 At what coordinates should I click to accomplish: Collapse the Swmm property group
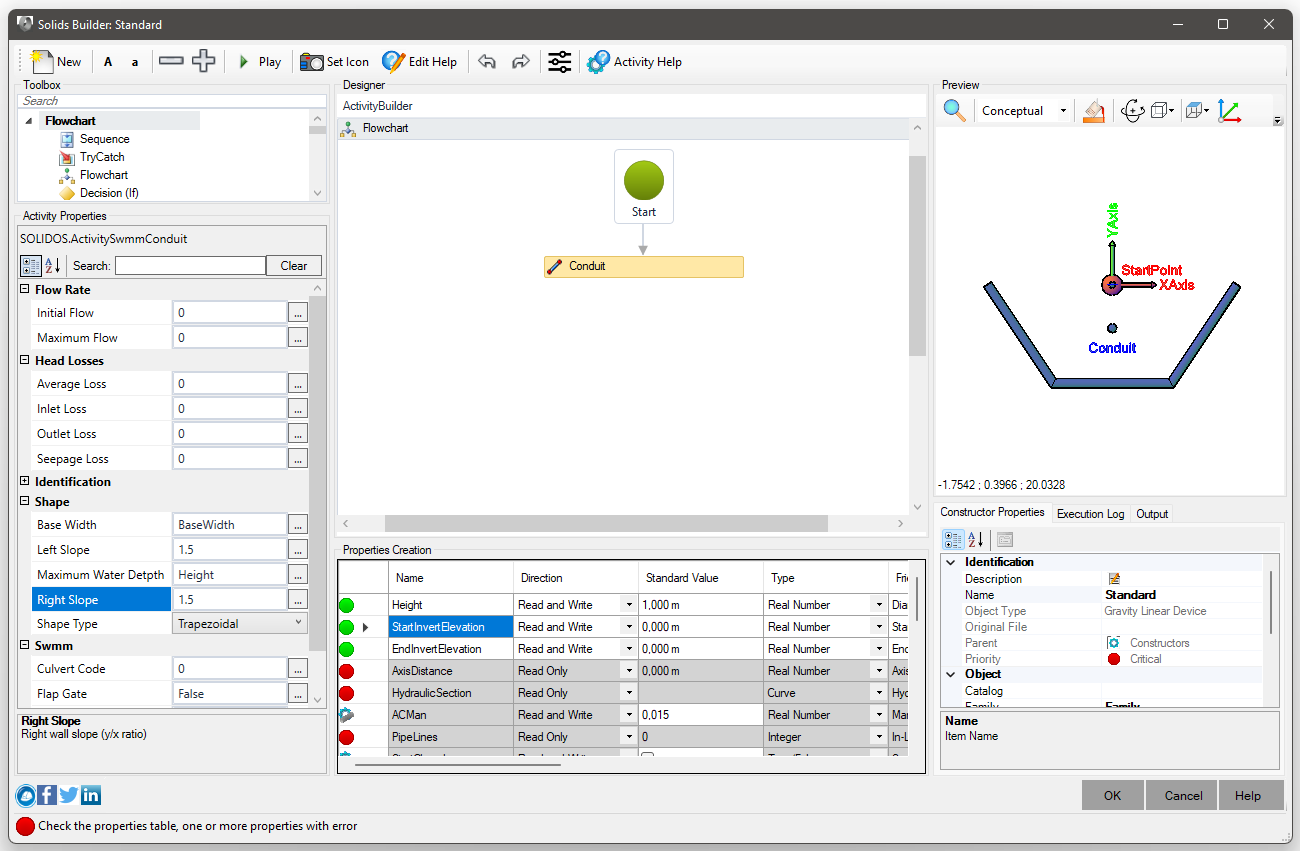[x=25, y=646]
